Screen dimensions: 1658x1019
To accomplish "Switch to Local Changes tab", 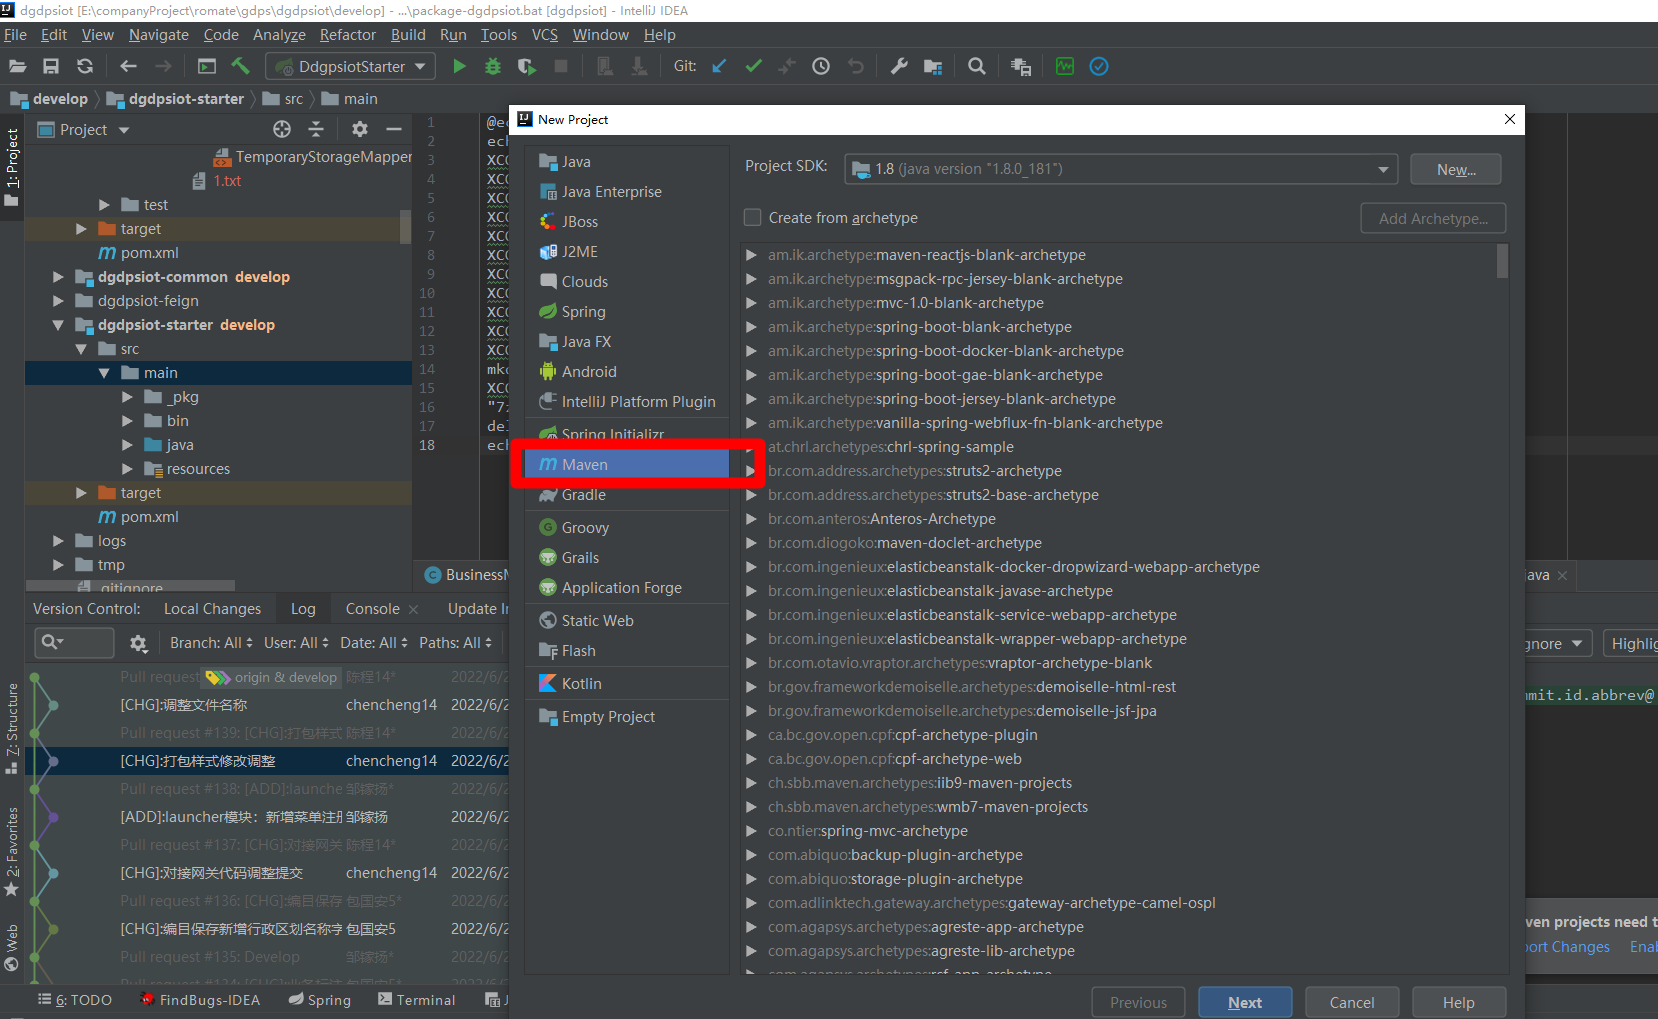I will coord(212,609).
